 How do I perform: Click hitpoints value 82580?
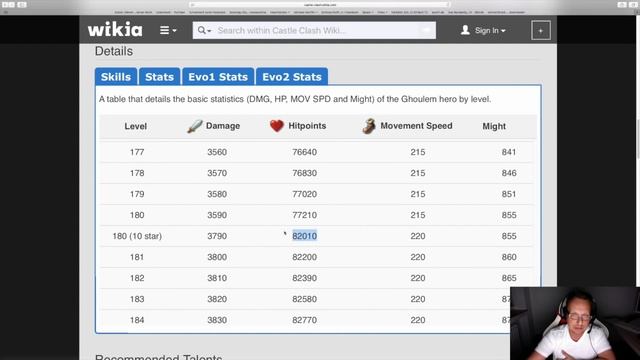[x=304, y=299]
